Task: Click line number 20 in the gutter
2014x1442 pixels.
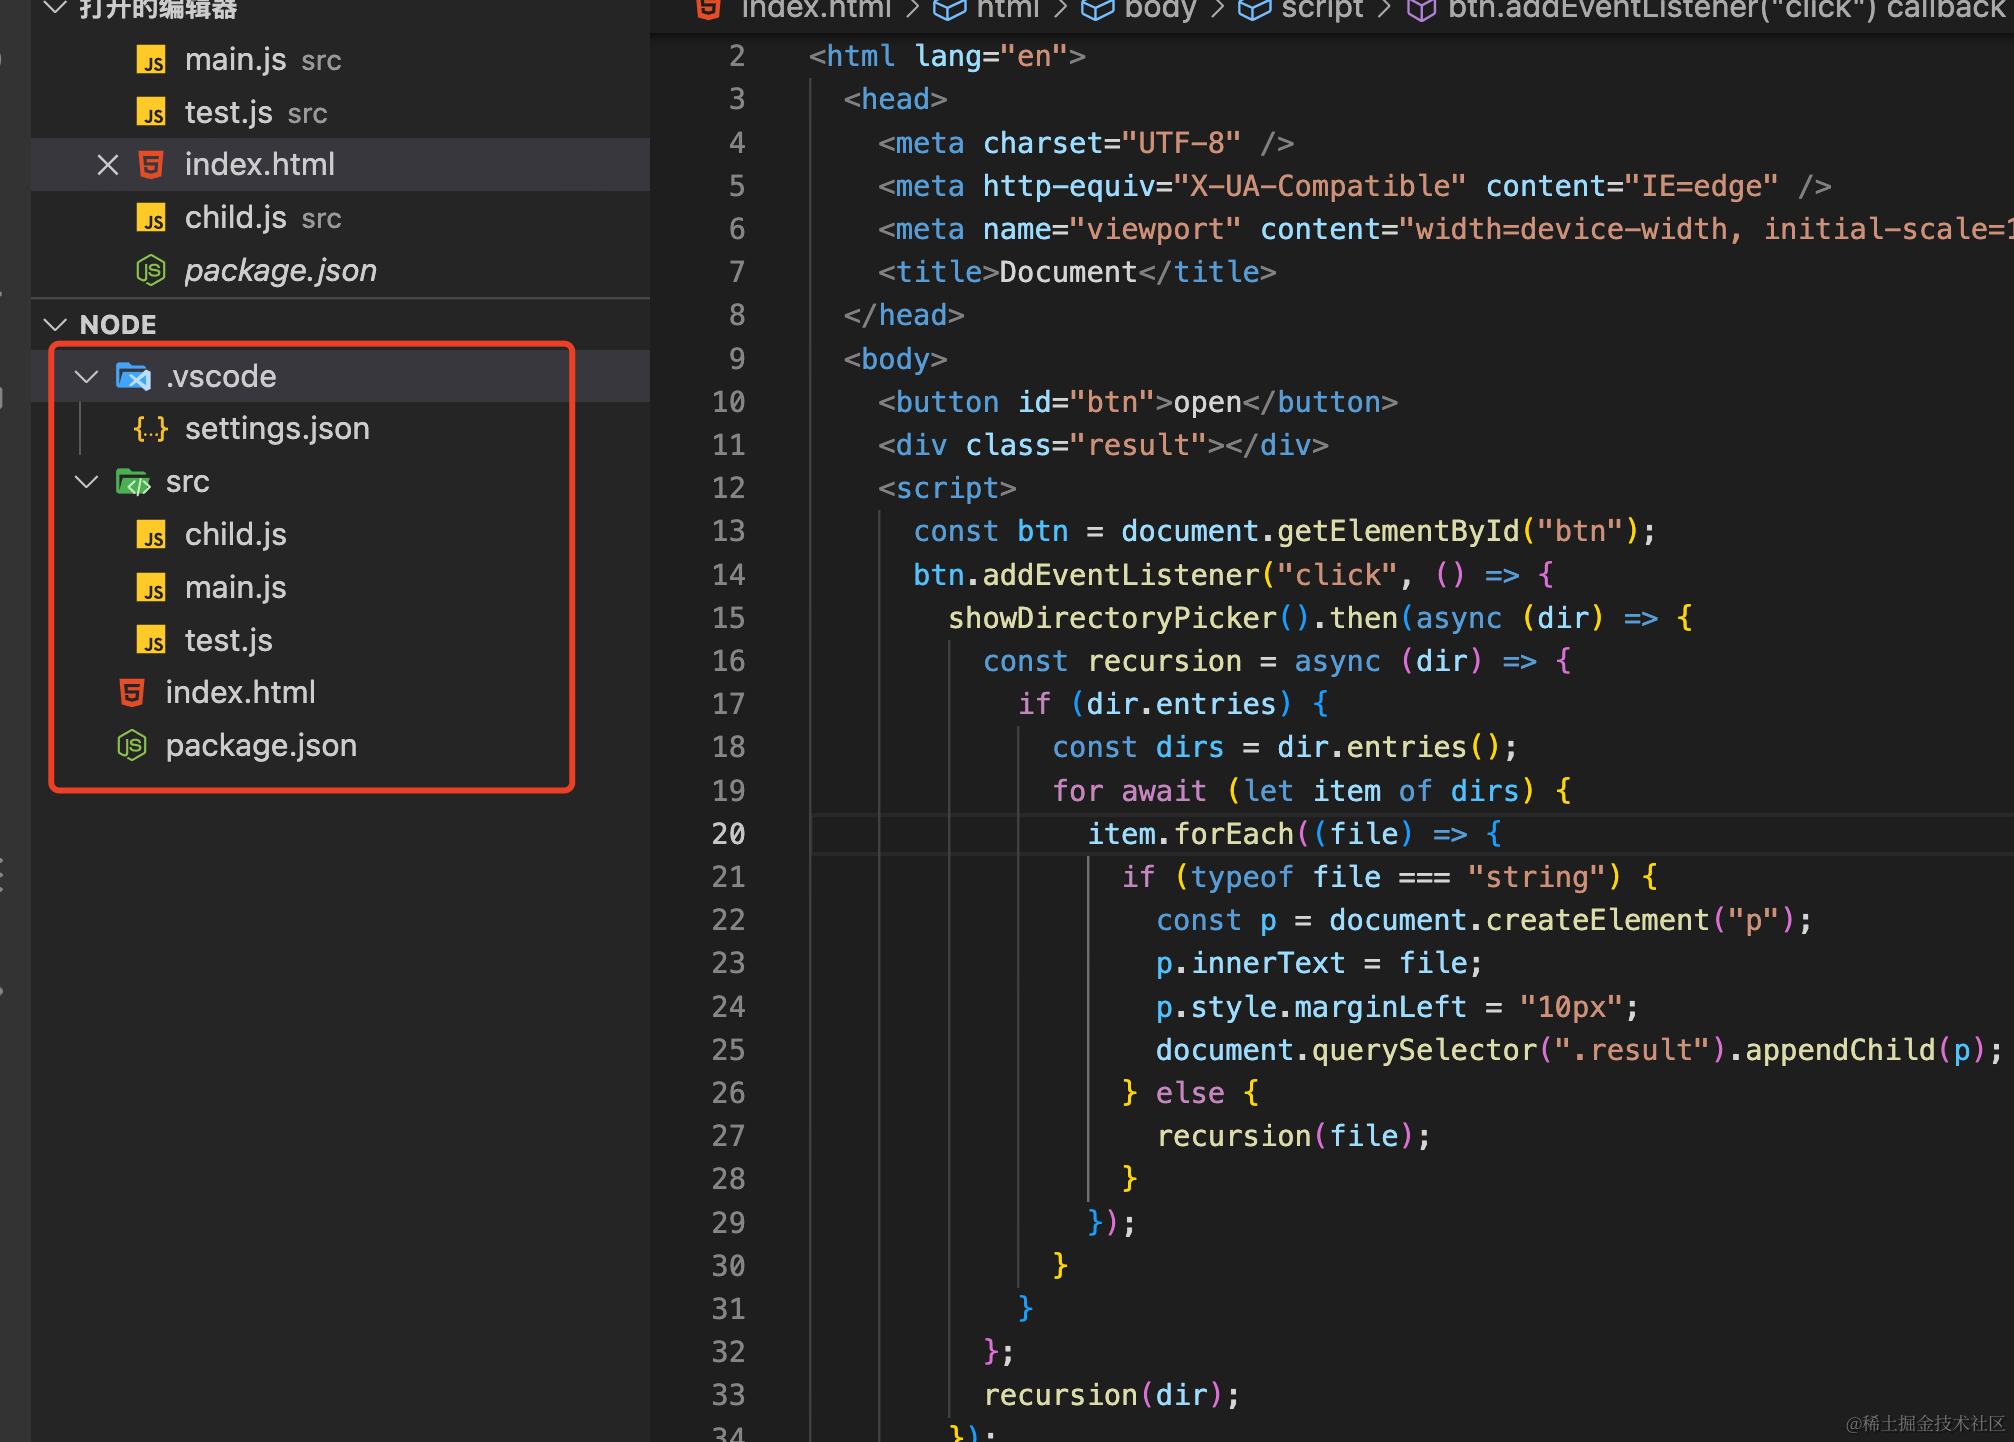Action: (728, 834)
